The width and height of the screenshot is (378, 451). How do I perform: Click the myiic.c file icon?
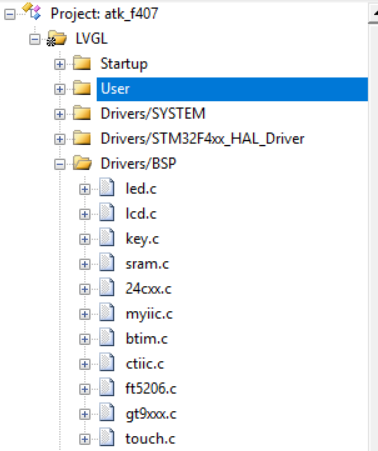[x=107, y=312]
